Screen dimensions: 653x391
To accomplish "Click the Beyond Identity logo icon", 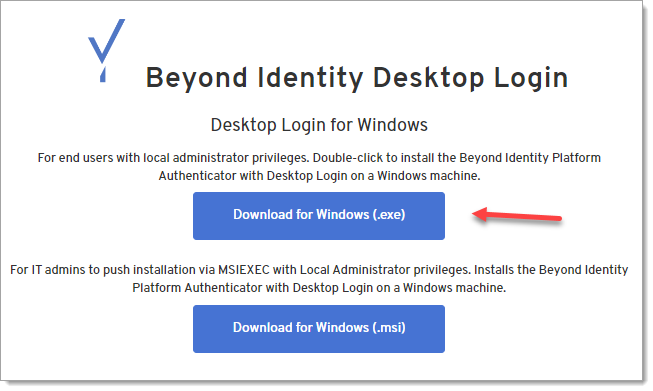I will coord(106,50).
